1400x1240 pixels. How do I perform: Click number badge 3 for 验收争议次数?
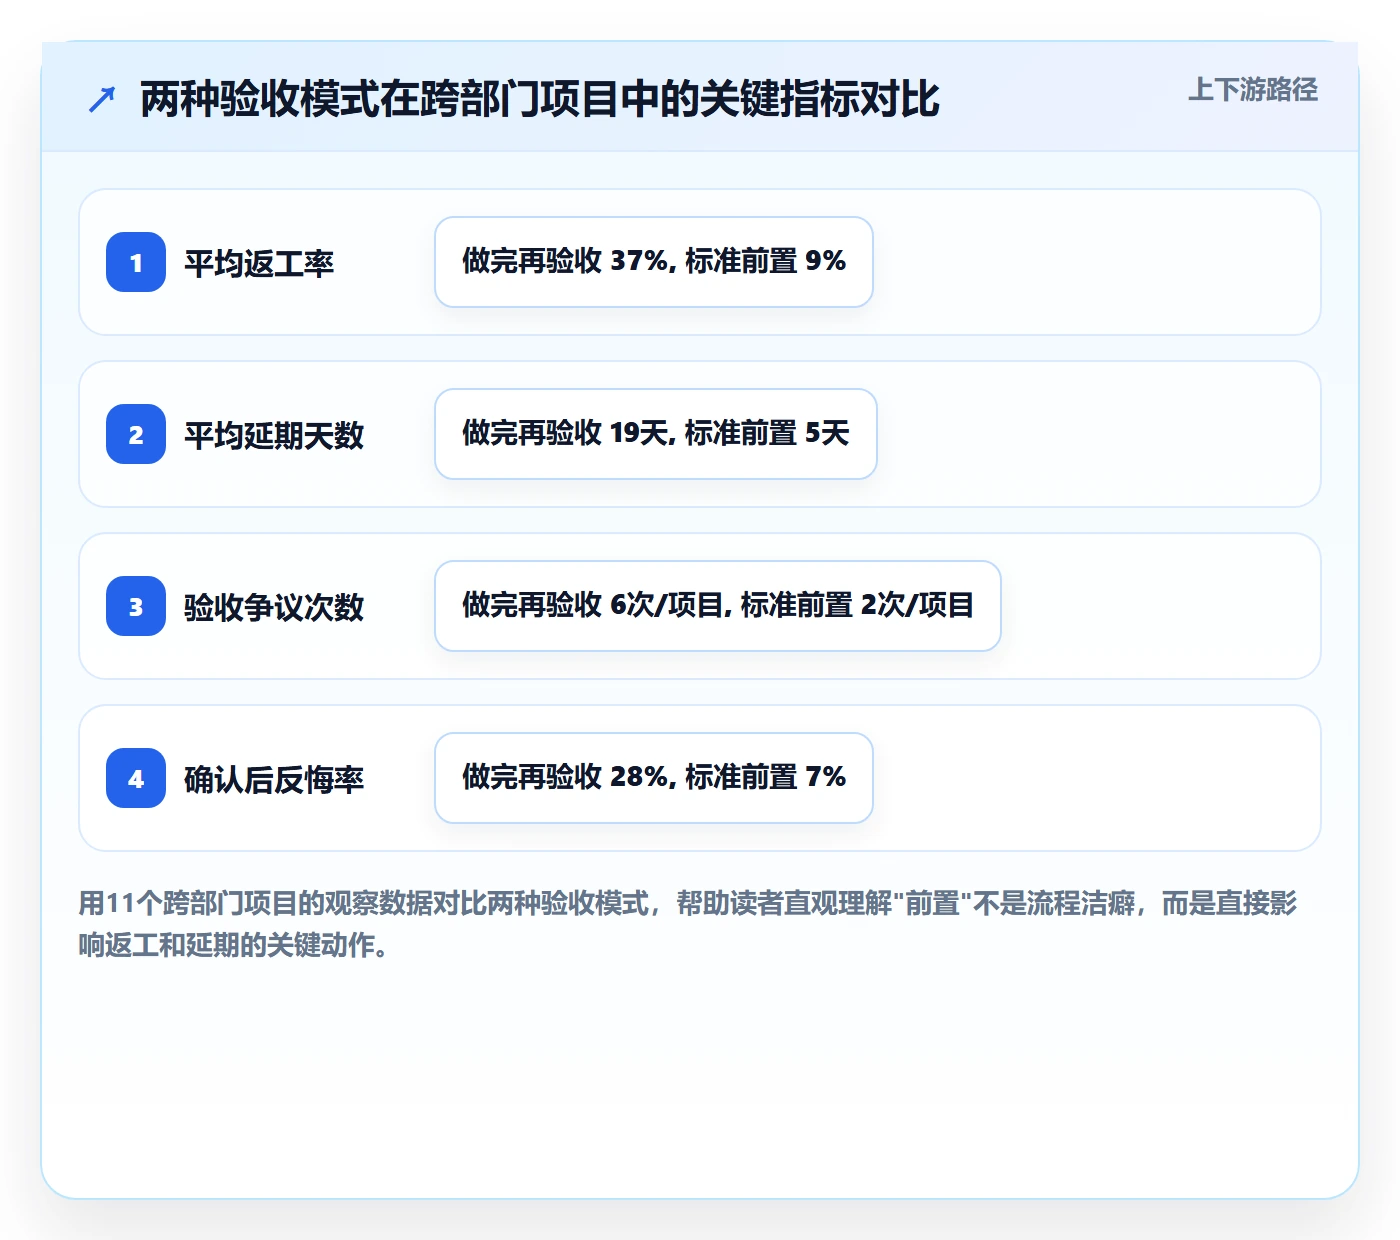(x=136, y=606)
